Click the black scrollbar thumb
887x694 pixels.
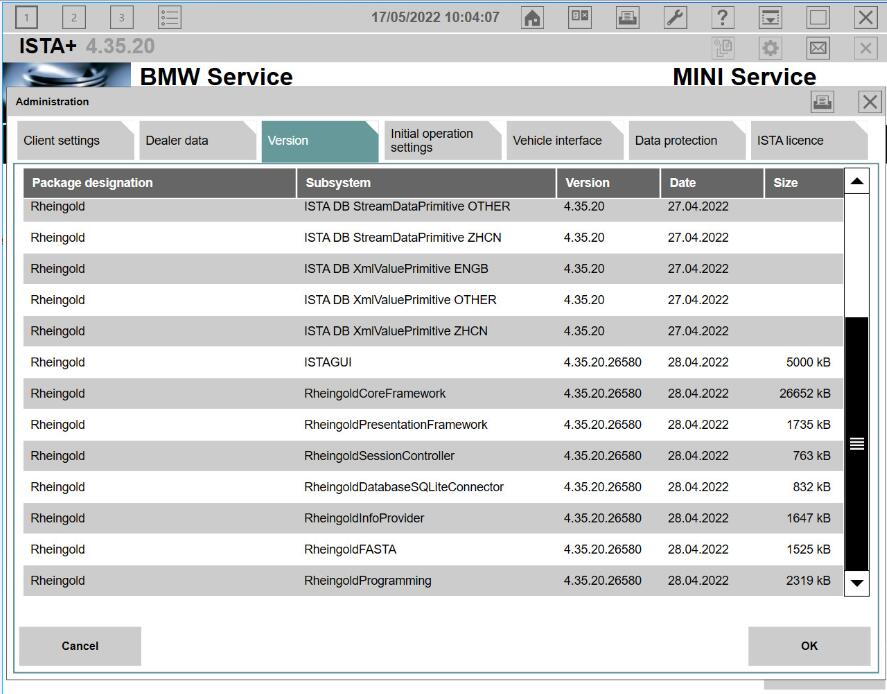pos(856,444)
